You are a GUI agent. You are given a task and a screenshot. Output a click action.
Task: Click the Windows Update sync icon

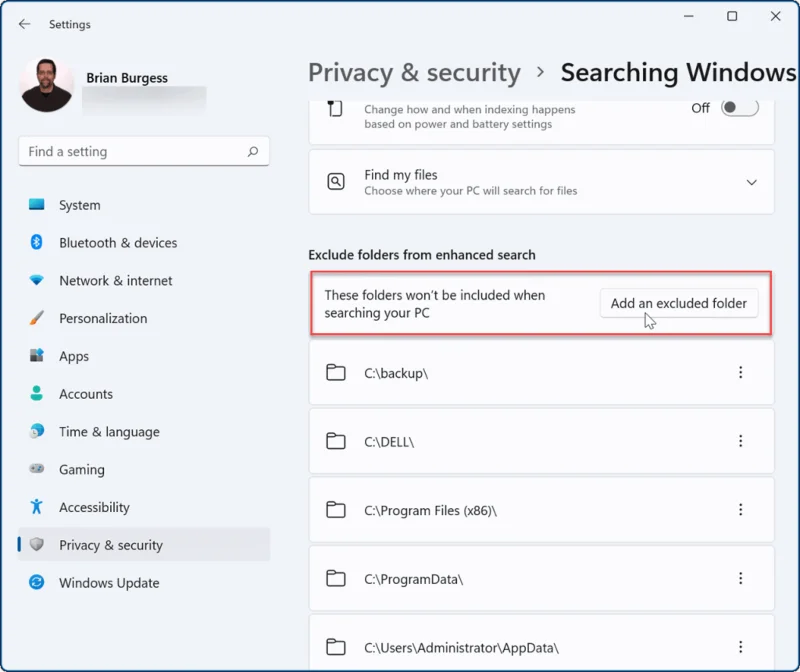point(36,582)
